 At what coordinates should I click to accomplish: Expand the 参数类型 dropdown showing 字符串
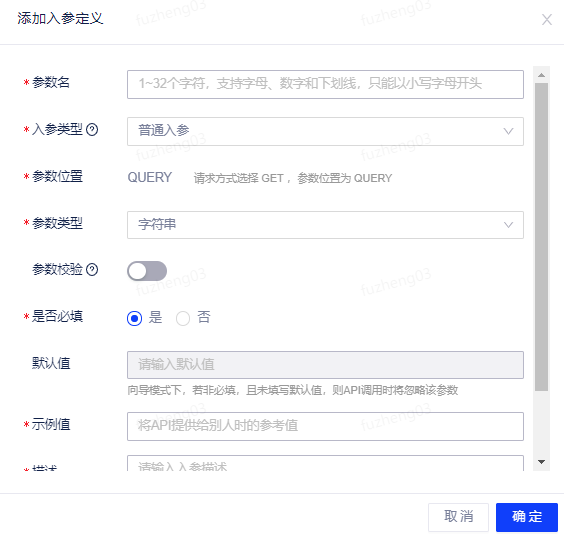pos(325,225)
